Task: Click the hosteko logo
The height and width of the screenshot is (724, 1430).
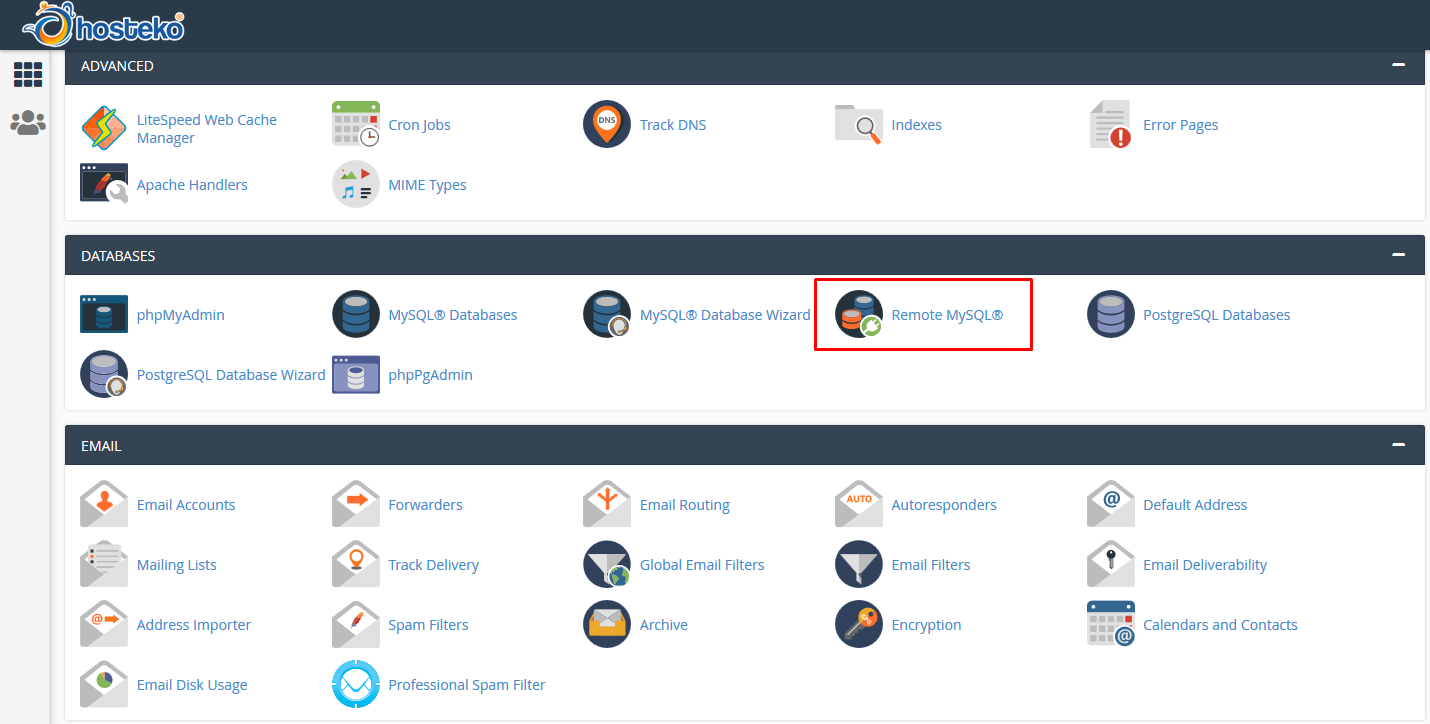Action: tap(100, 24)
